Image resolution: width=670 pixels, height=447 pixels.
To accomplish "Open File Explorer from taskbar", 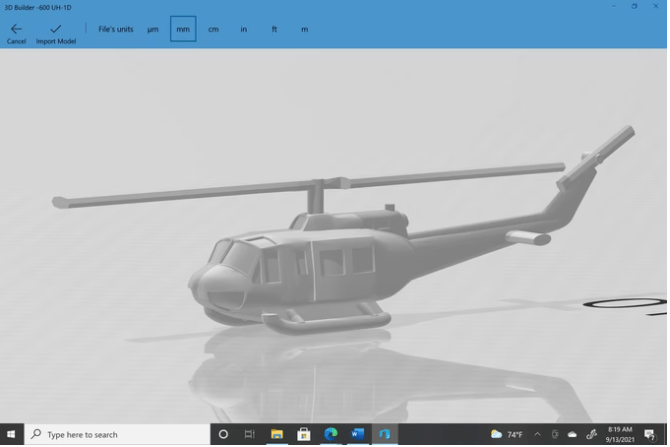I will tap(277, 435).
